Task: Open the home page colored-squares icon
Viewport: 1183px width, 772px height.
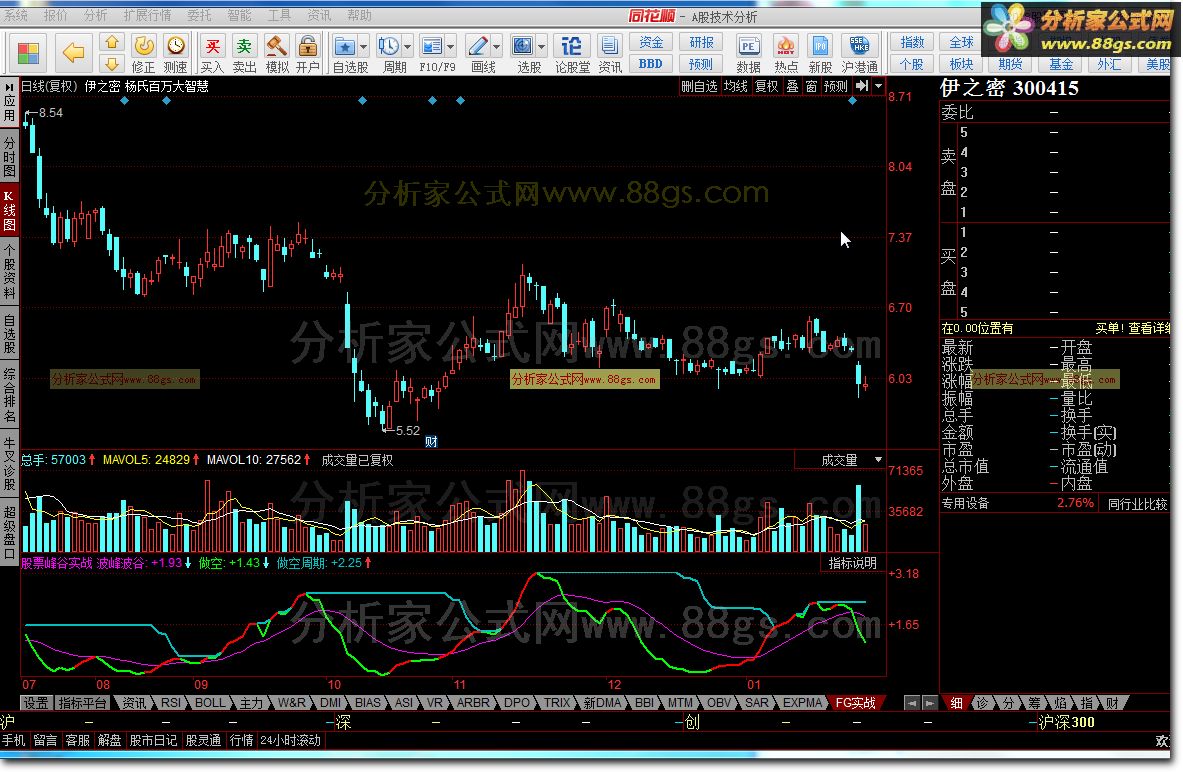Action: click(28, 53)
